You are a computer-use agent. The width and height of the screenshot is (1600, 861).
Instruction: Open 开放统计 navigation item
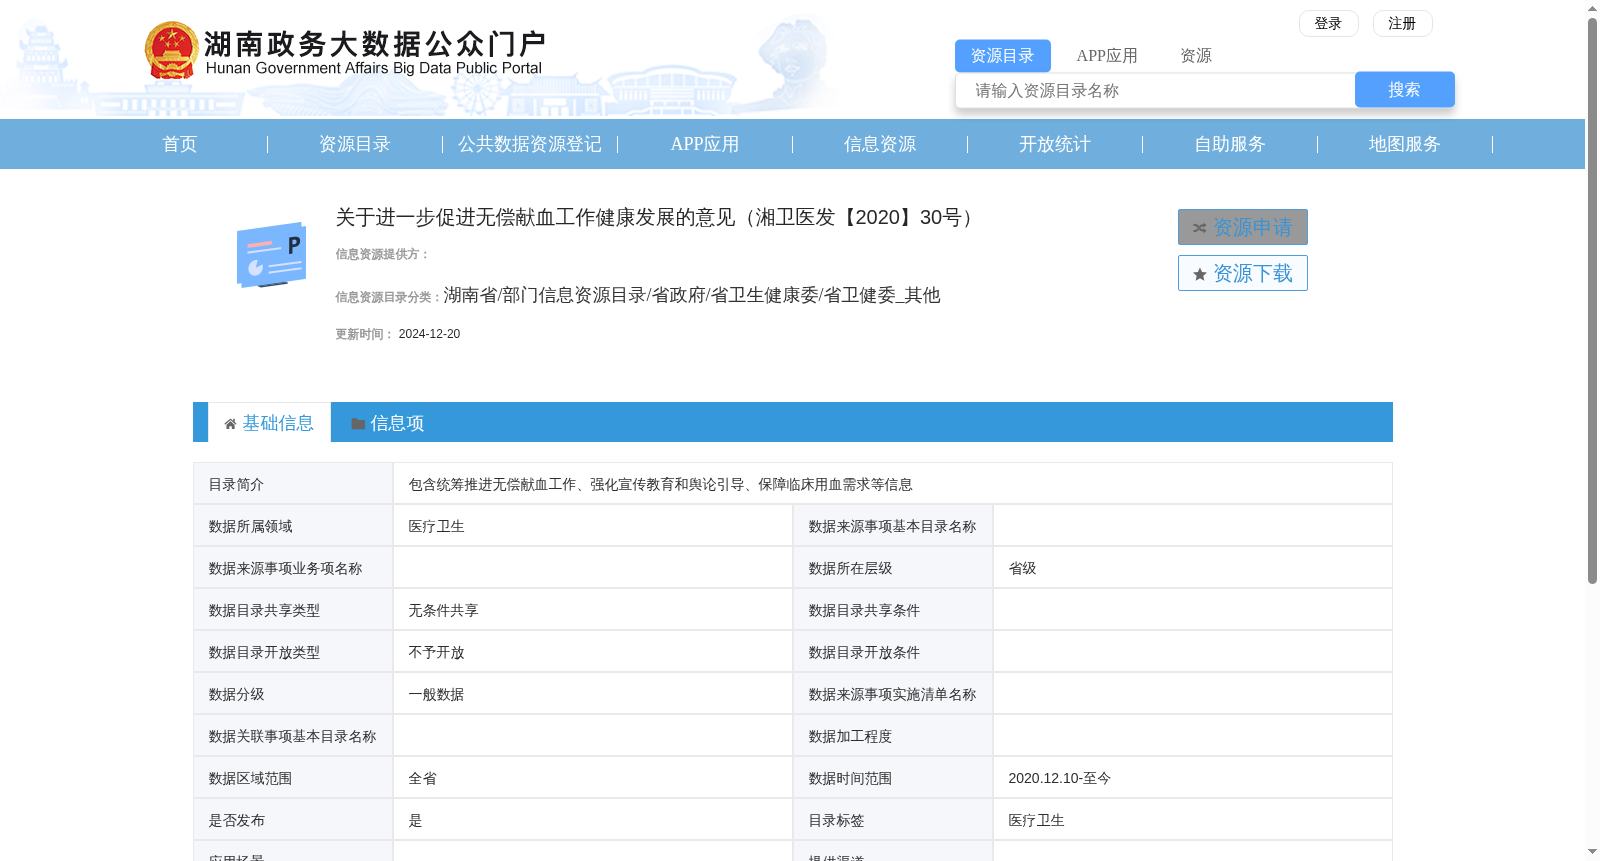pyautogui.click(x=1055, y=144)
